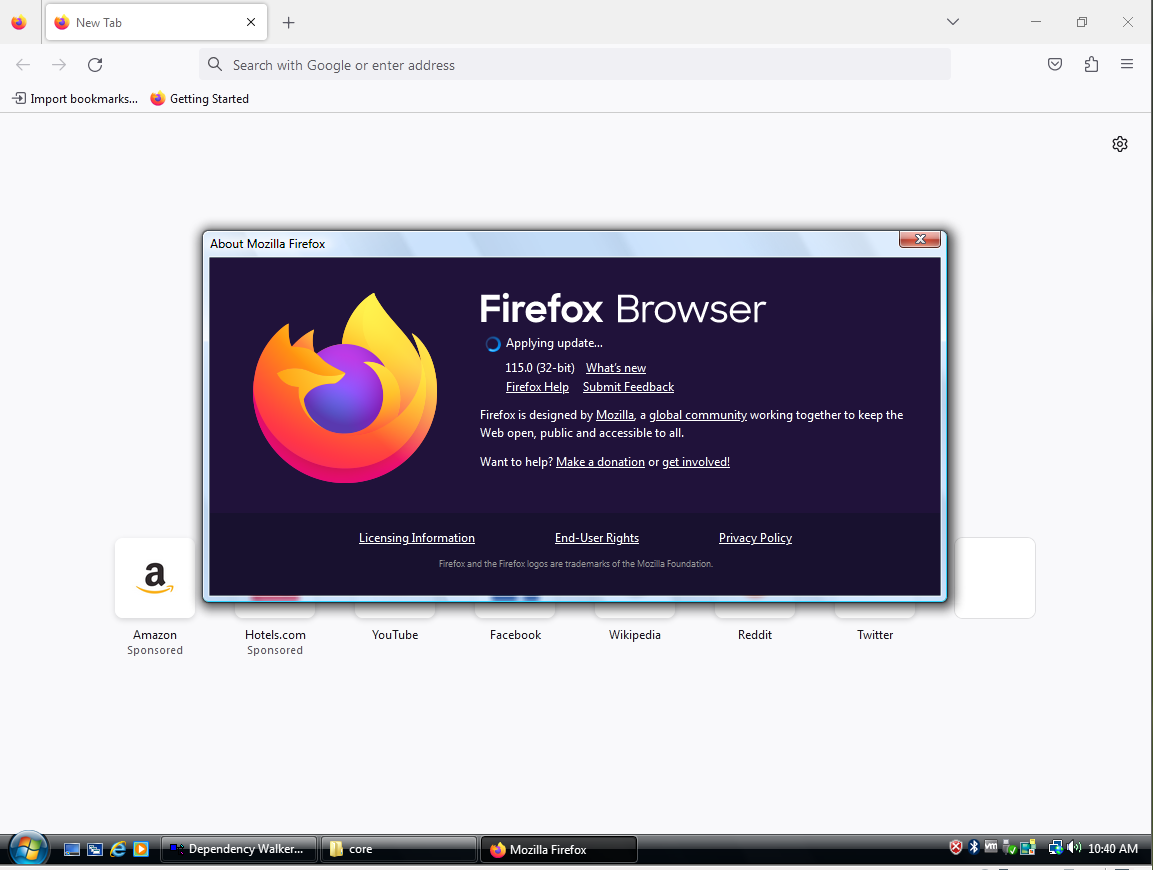Open the list all tabs chevron

pyautogui.click(x=953, y=22)
